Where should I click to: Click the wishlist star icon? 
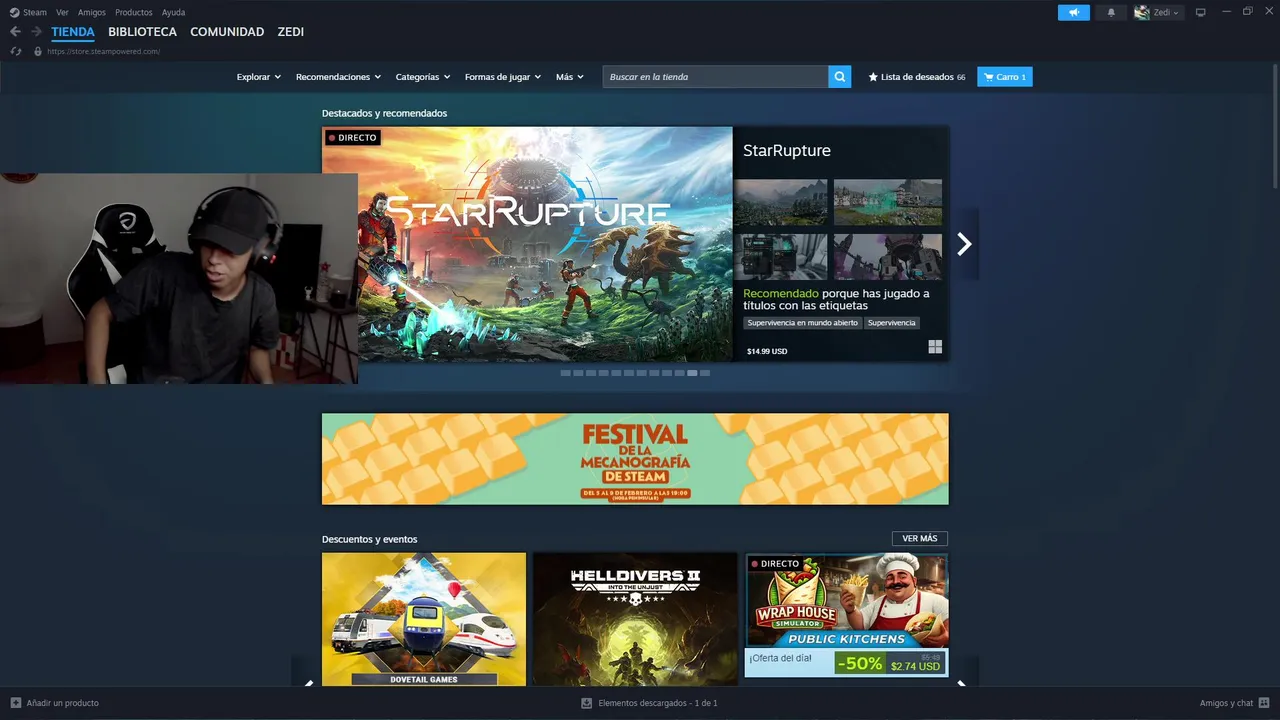[873, 77]
